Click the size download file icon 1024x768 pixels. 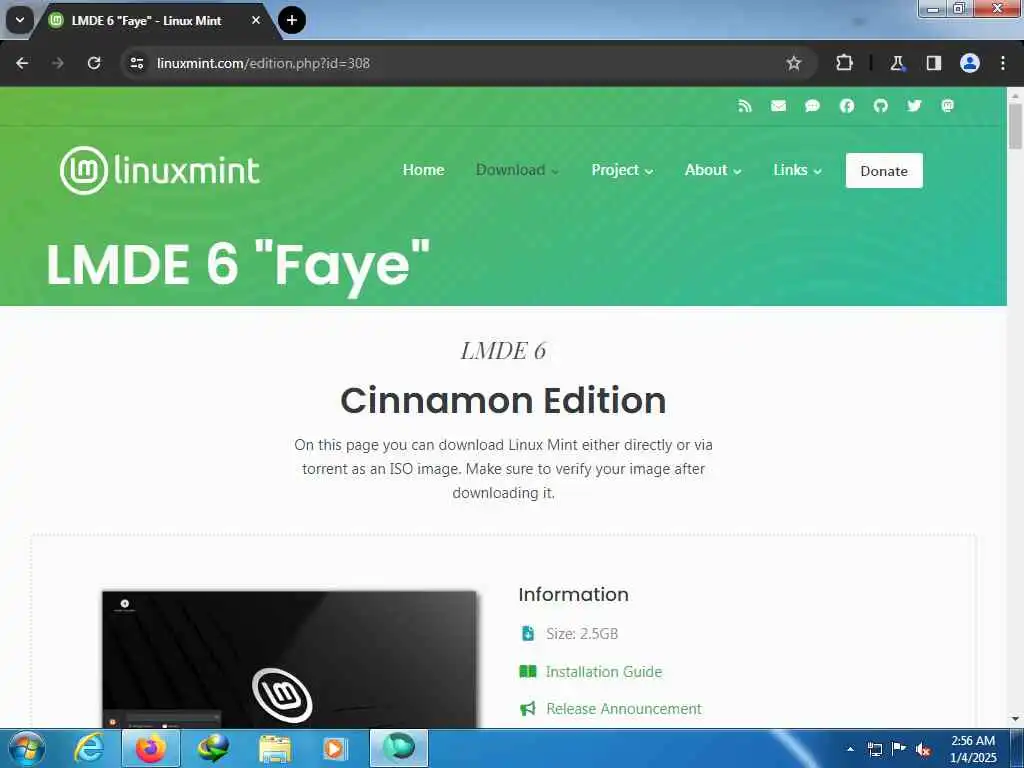(528, 633)
